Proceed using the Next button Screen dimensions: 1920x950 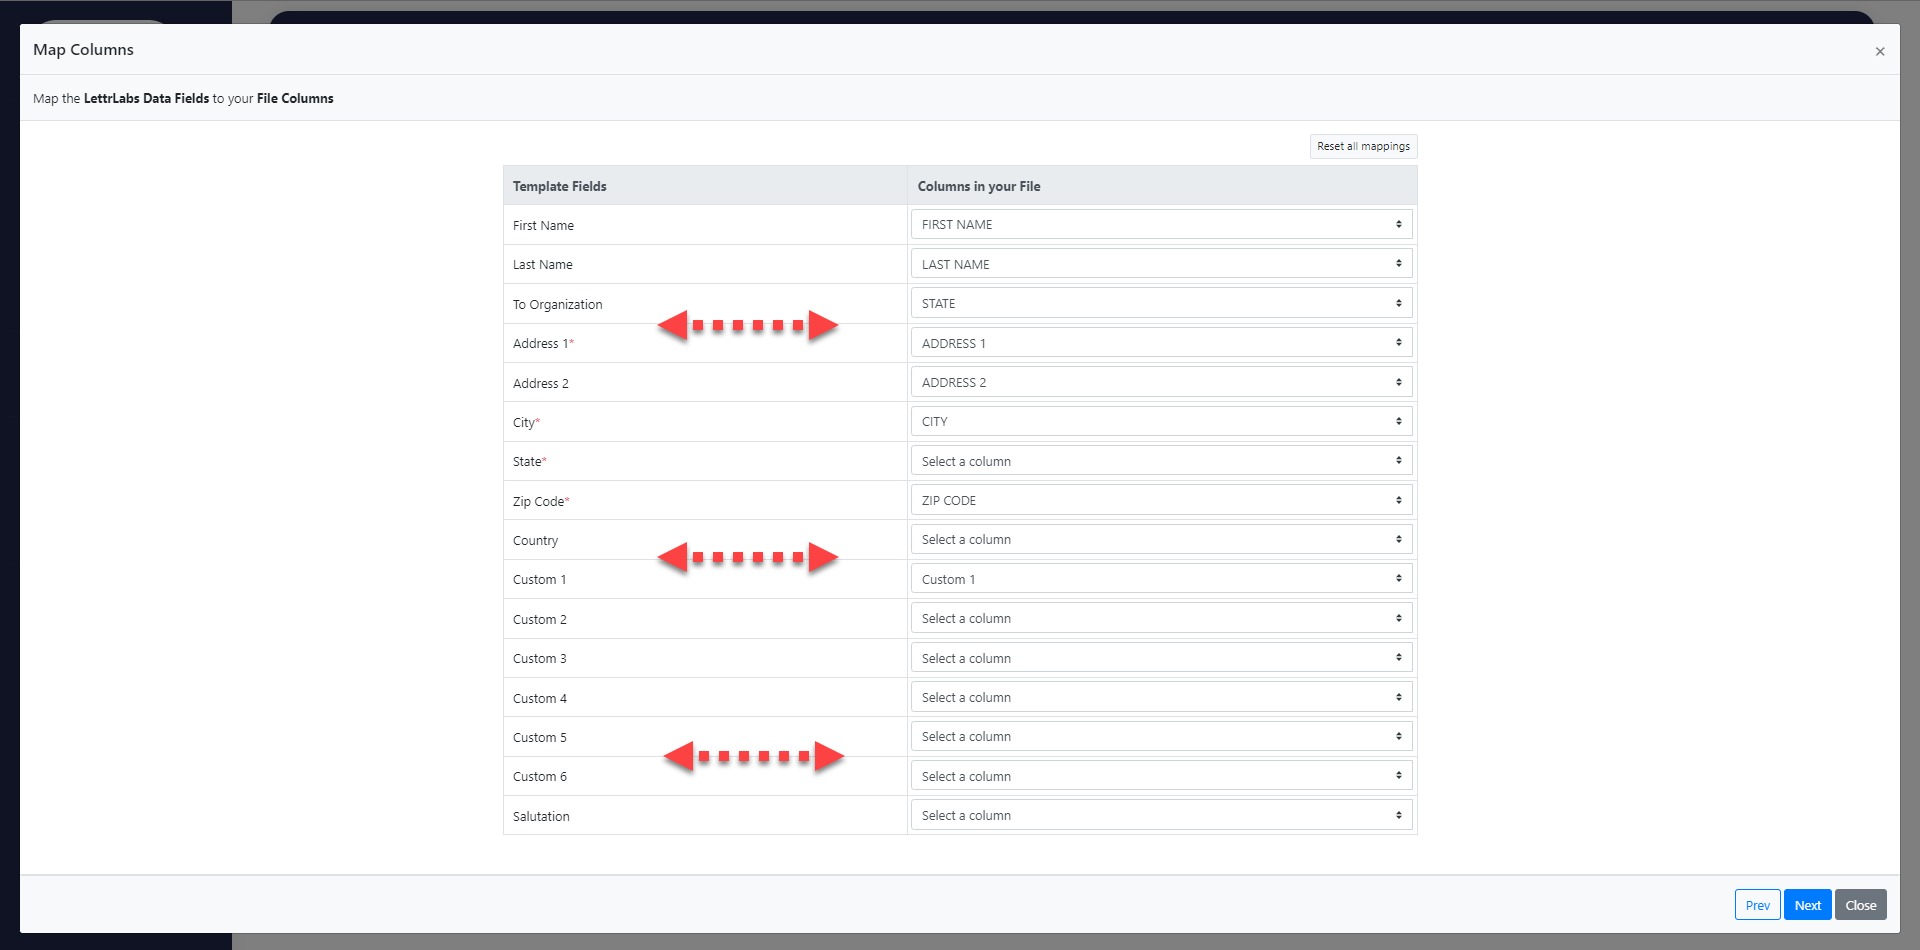(1807, 904)
